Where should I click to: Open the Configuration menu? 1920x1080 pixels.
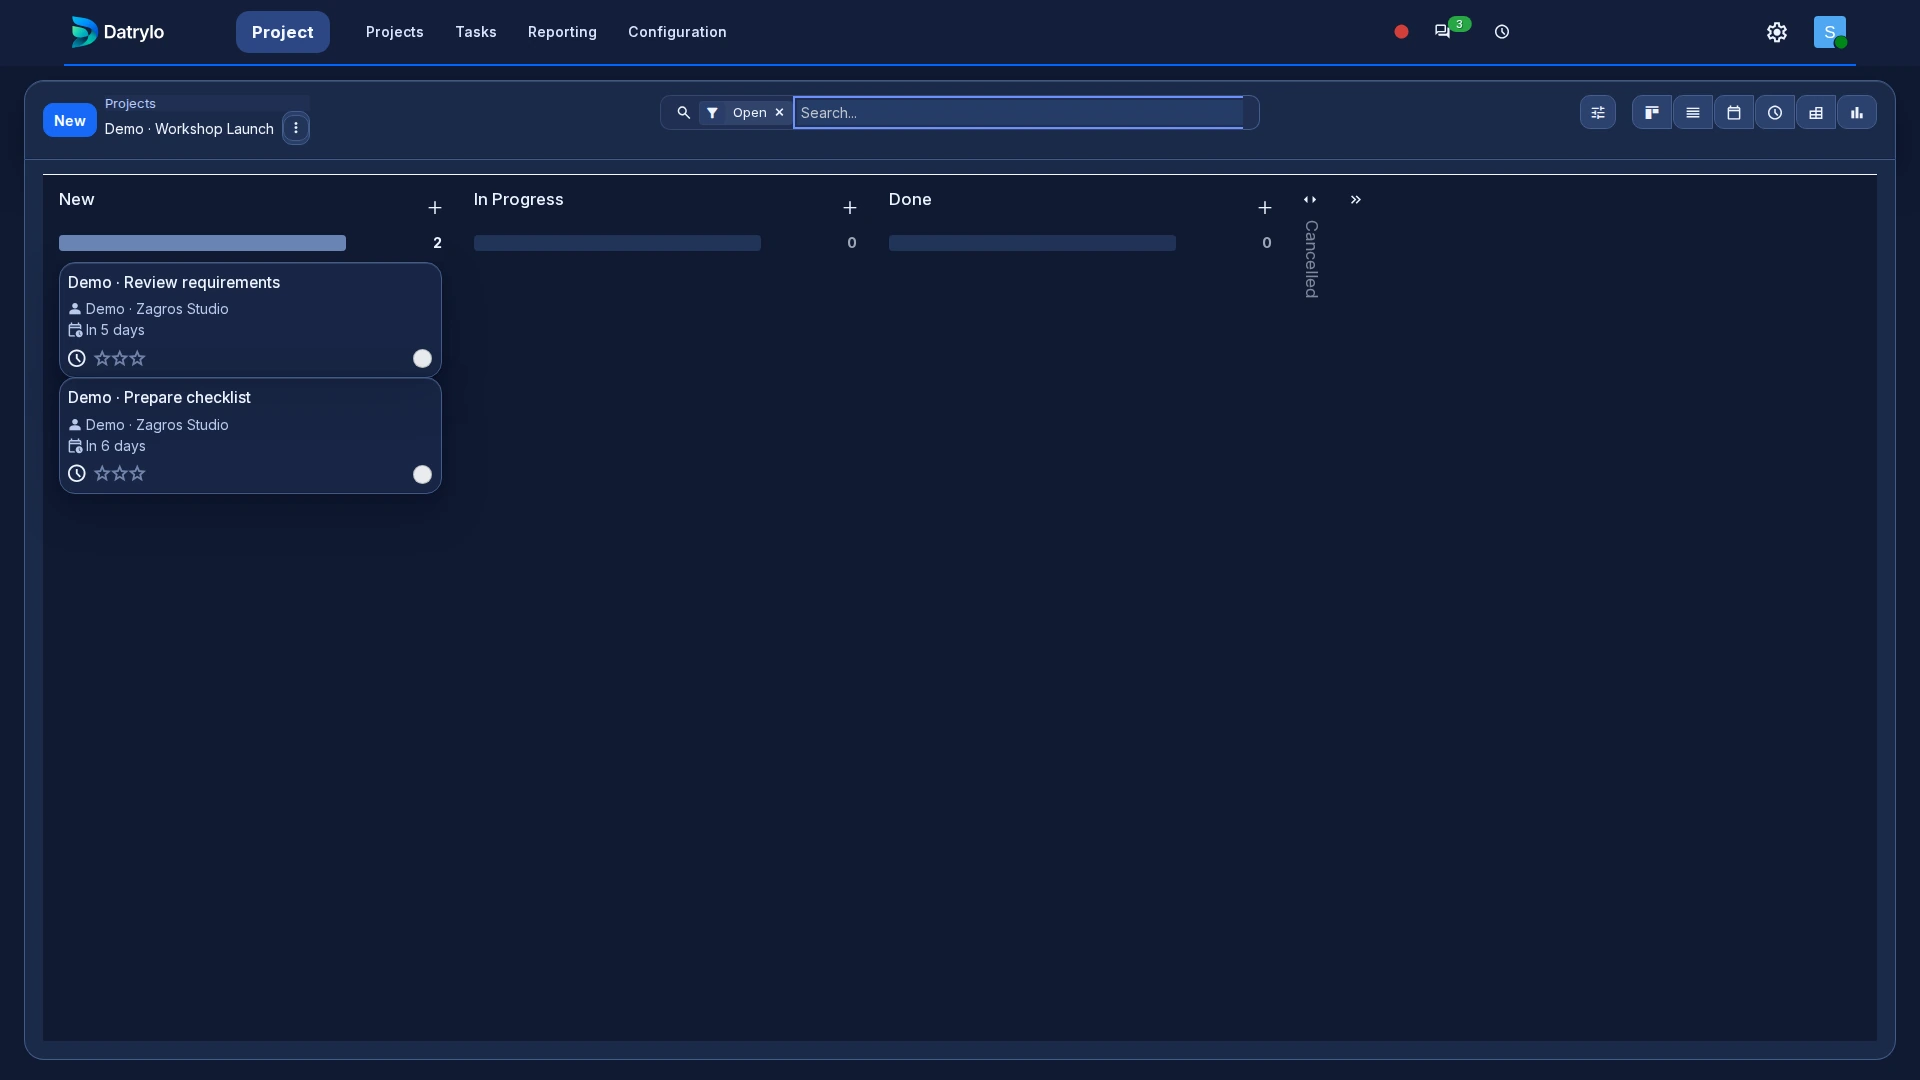click(x=677, y=32)
